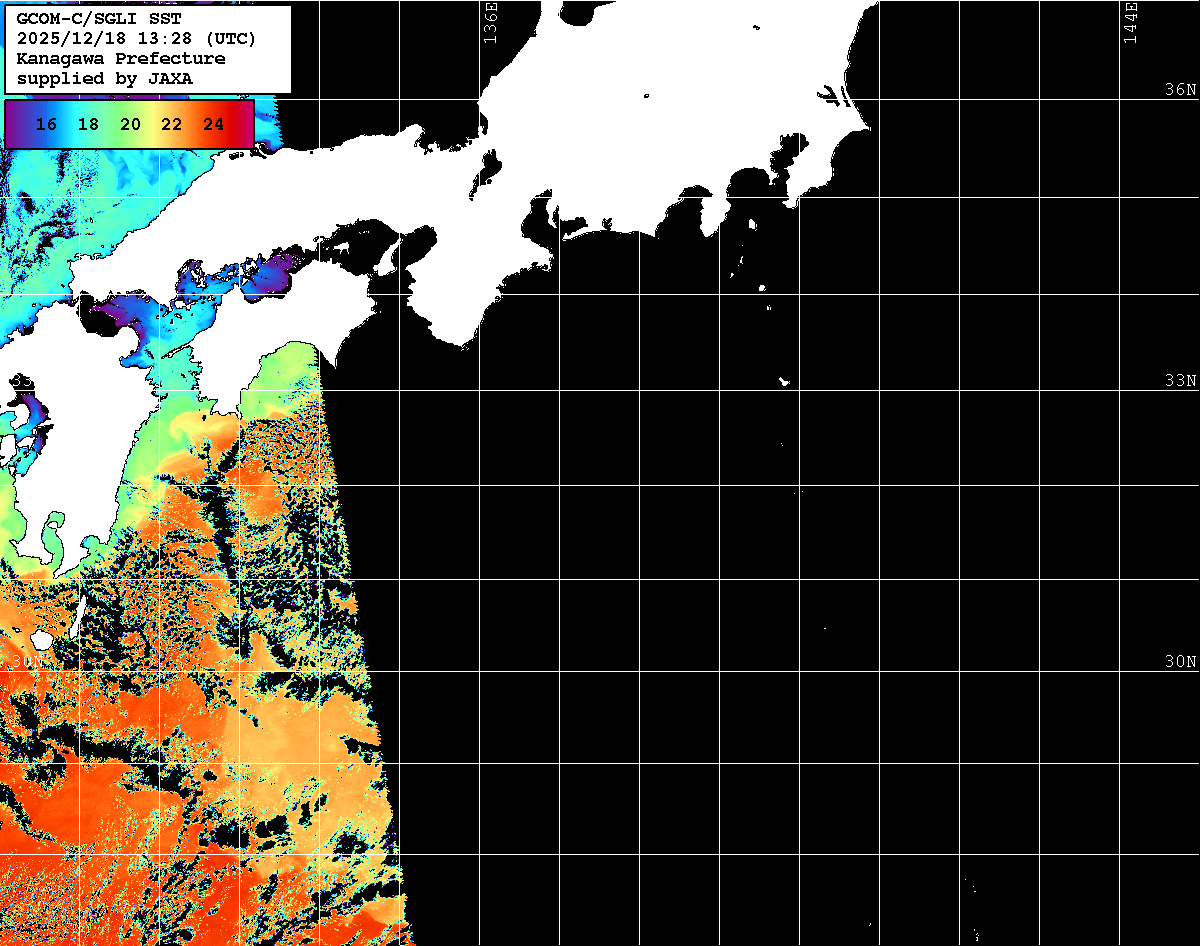Viewport: 1200px width, 946px height.
Task: Pick the 18 value on color legend
Action: 88,125
